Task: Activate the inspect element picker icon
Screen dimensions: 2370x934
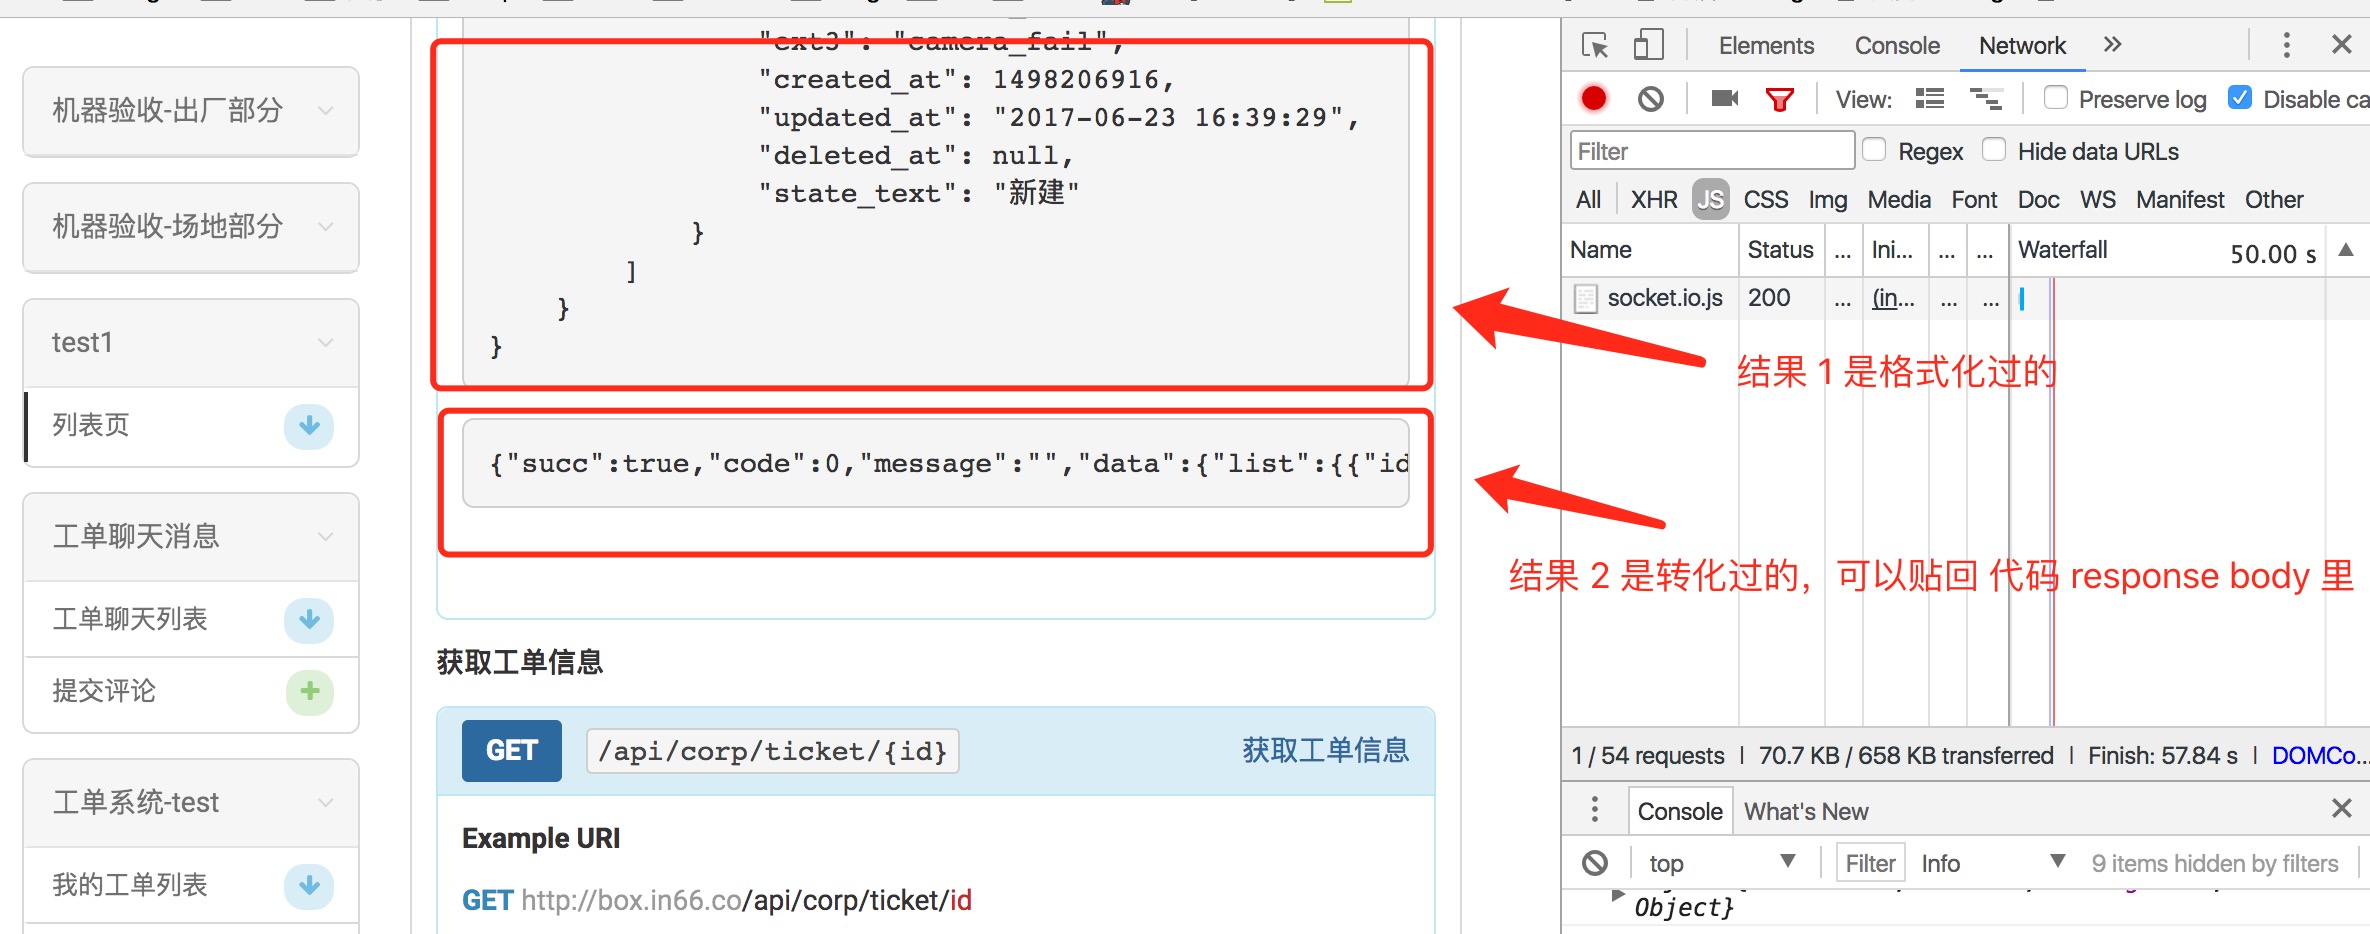Action: 1595,46
